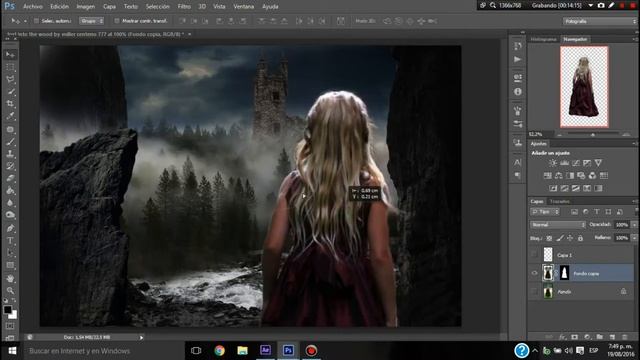640x360 pixels.
Task: Click the foreground color swatch
Action: click(x=7, y=310)
